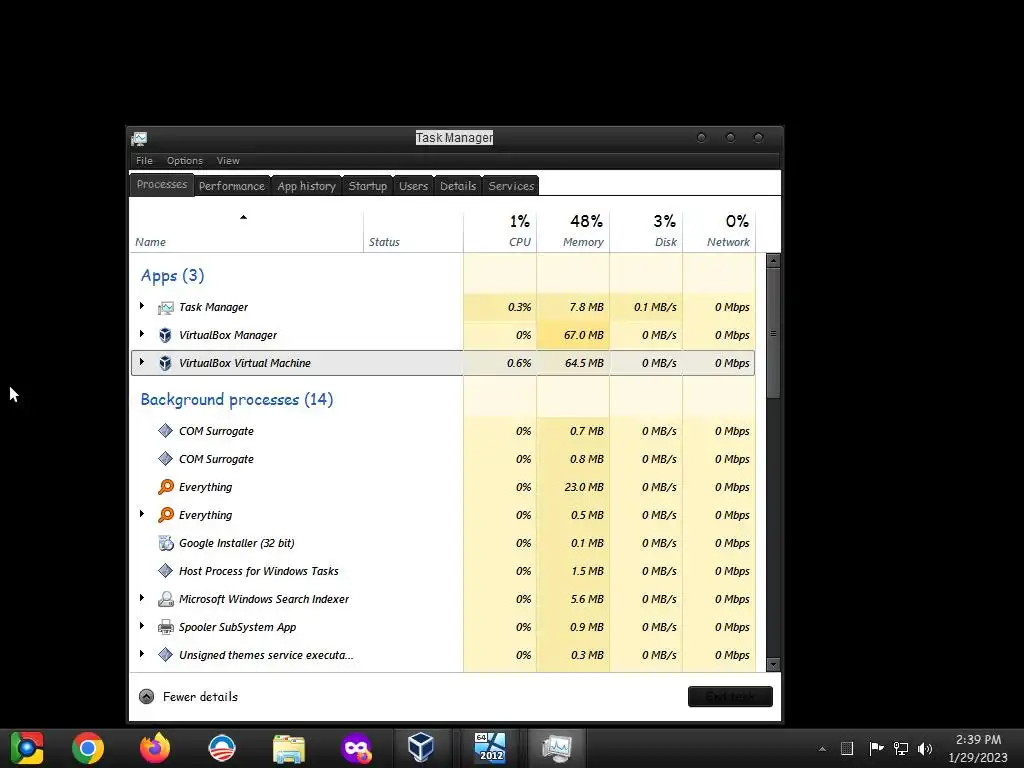Expand Spooler SubSystem App row
Image resolution: width=1024 pixels, height=768 pixels.
click(x=142, y=626)
